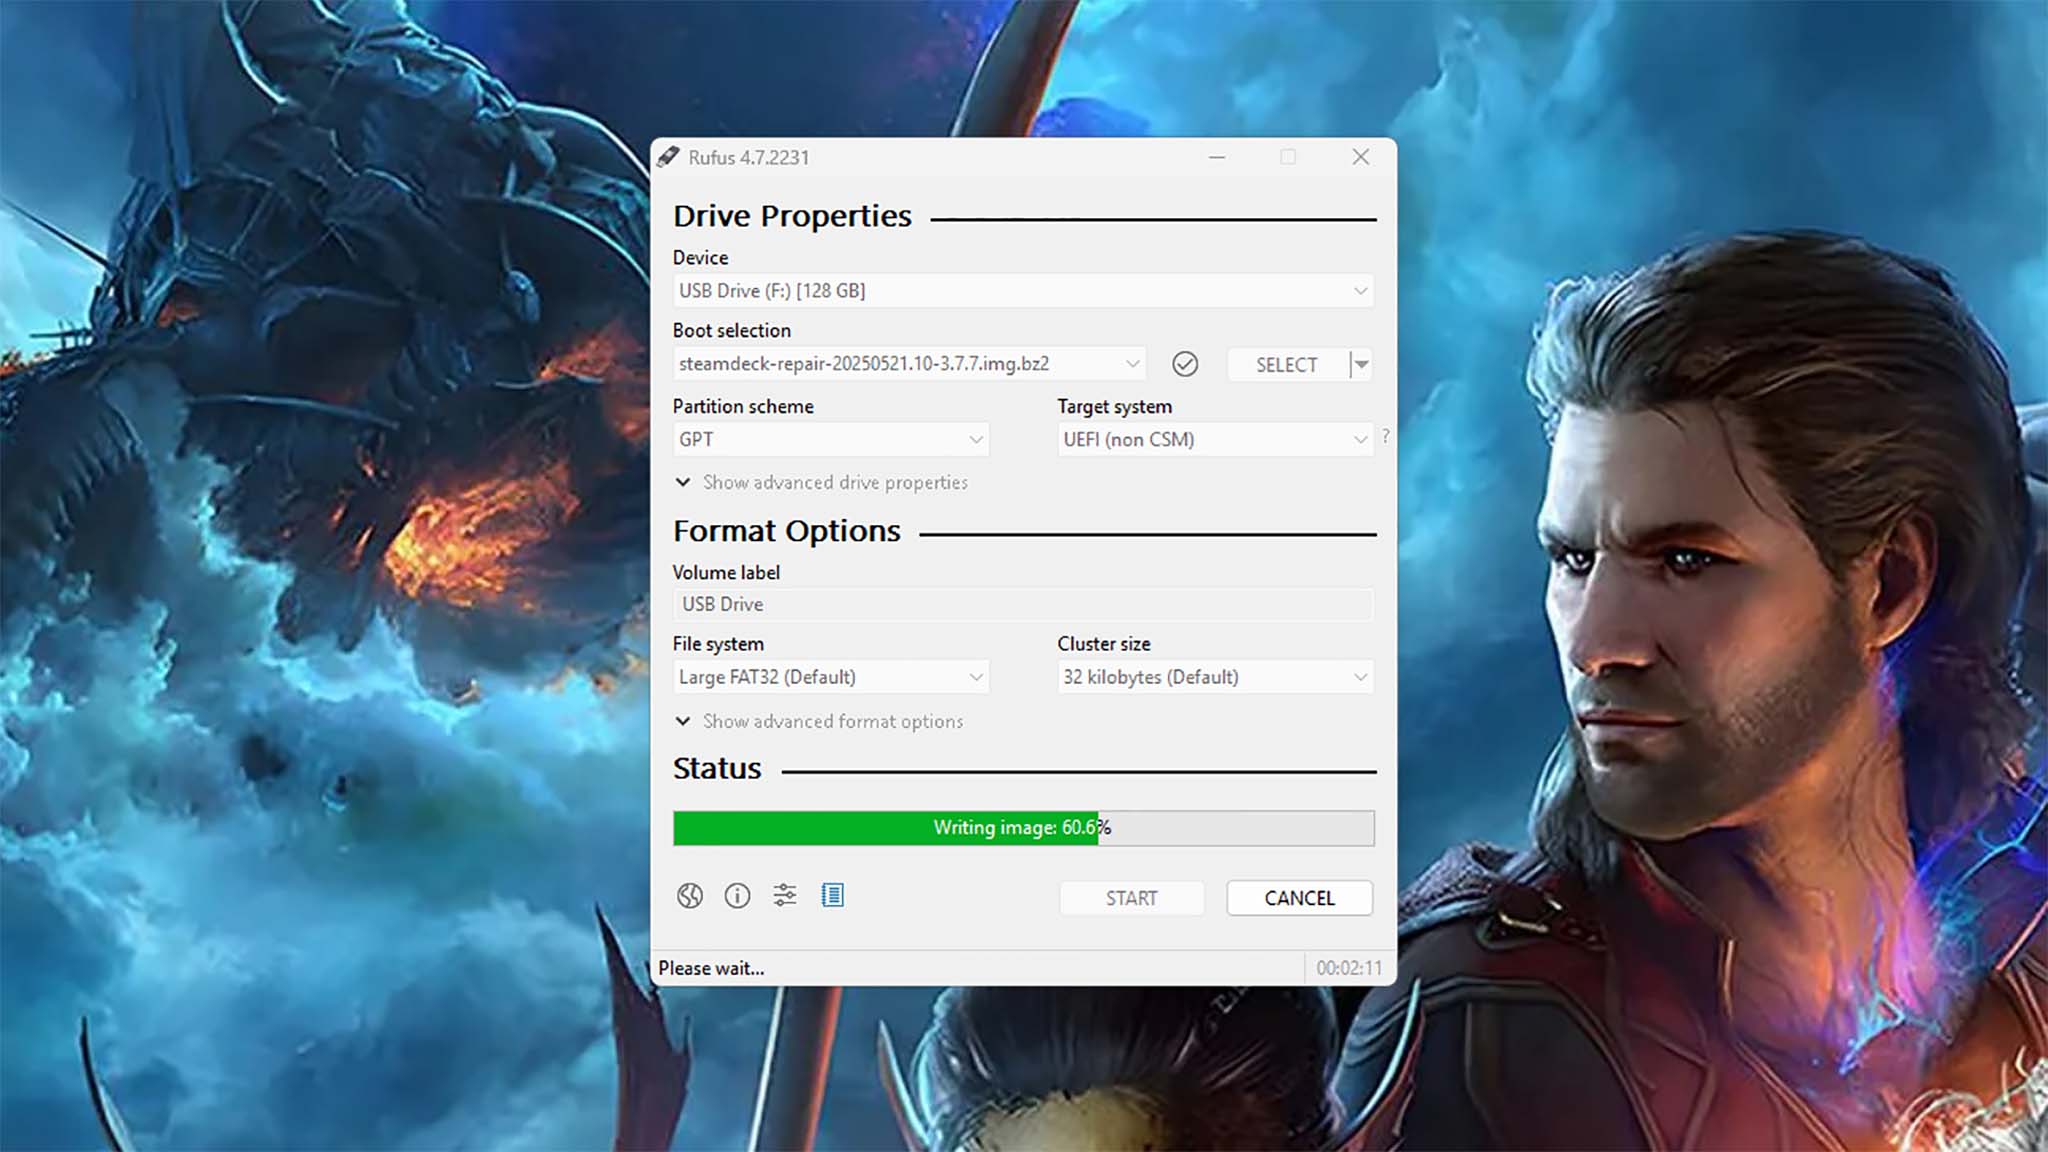Open the Partition scheme GPT dropdown

(x=831, y=440)
